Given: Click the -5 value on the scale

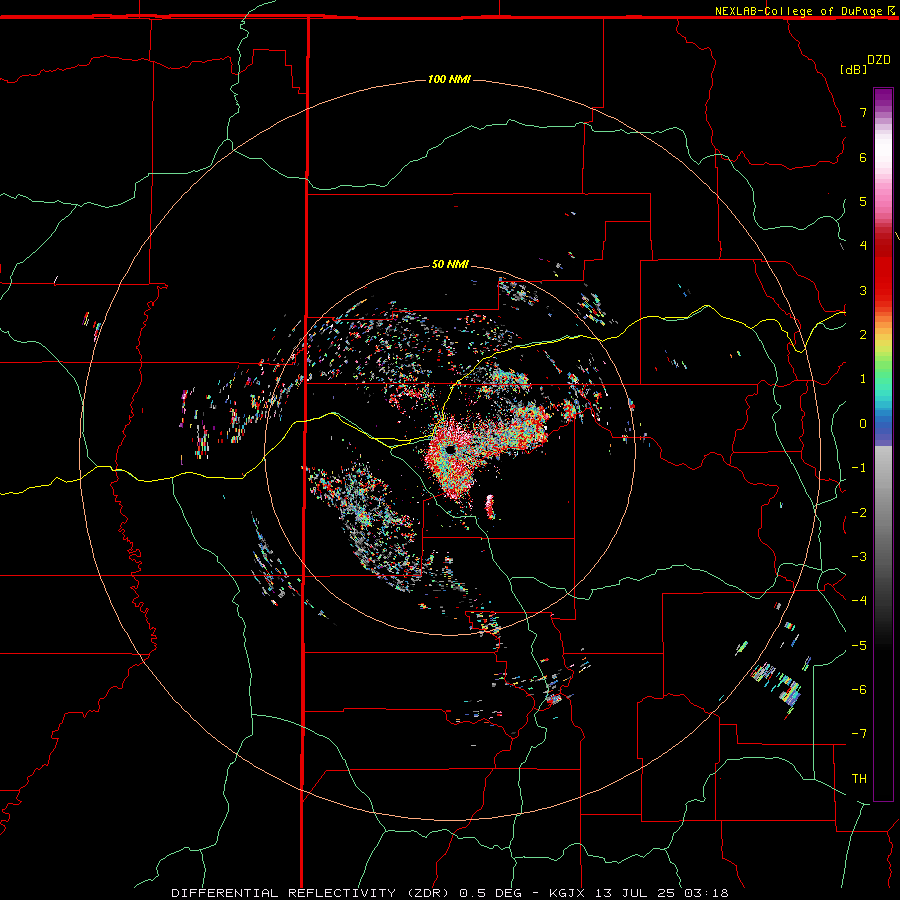Looking at the screenshot, I should [x=859, y=646].
